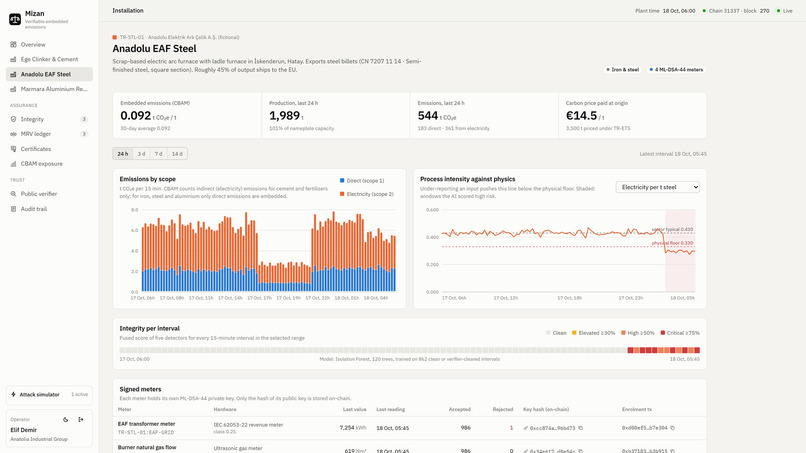Select the 3 d range tab
806x453 pixels.
point(141,154)
